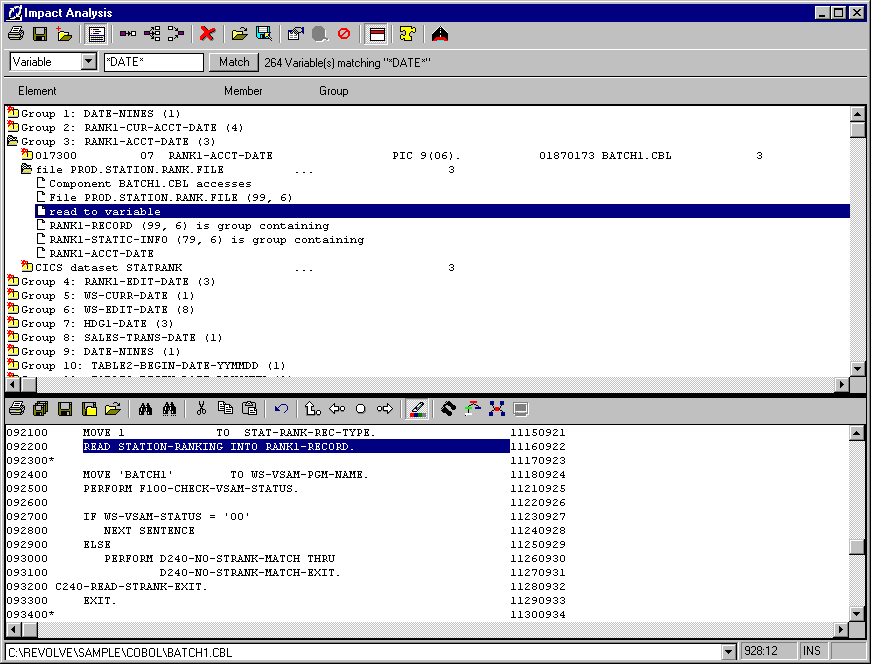Toggle the list view button in top toolbar
The height and width of the screenshot is (664, 871).
96,34
